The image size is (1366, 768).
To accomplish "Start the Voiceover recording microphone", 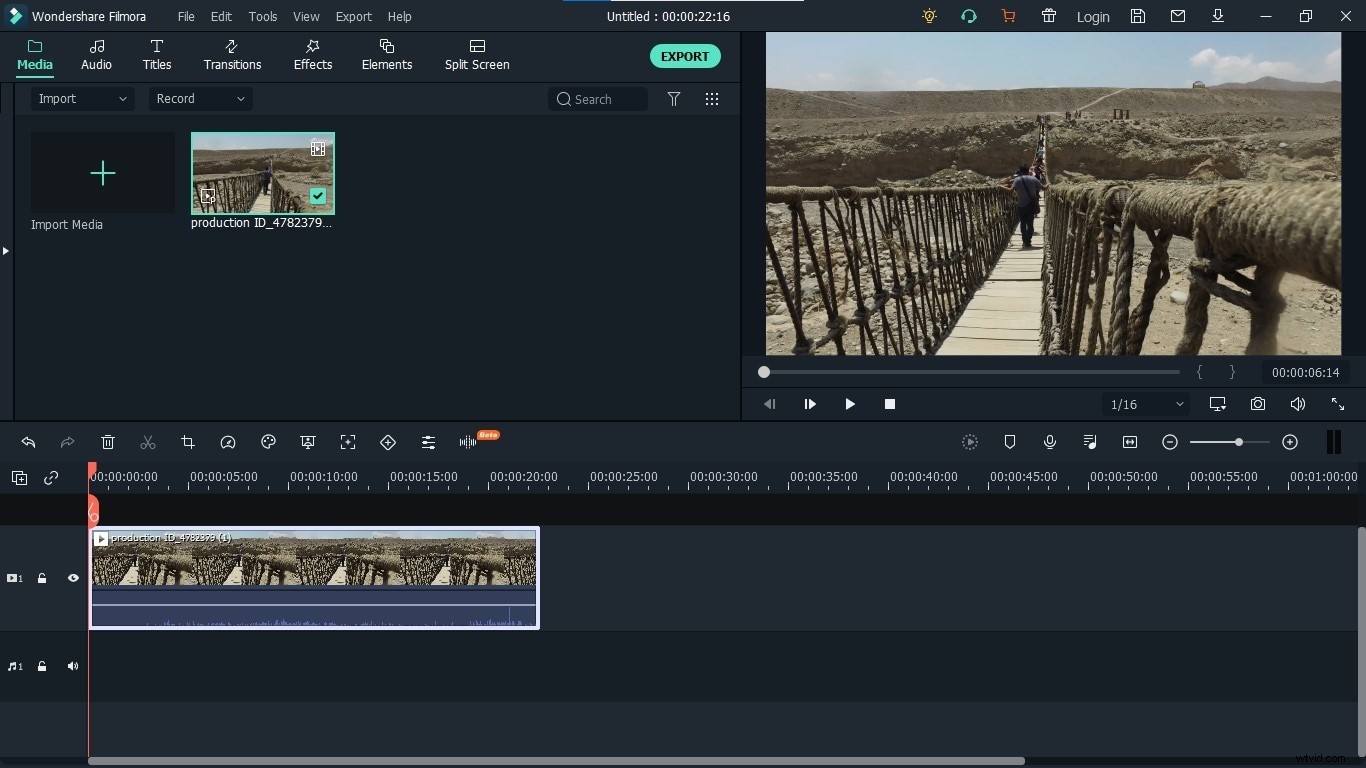I will [x=1049, y=443].
